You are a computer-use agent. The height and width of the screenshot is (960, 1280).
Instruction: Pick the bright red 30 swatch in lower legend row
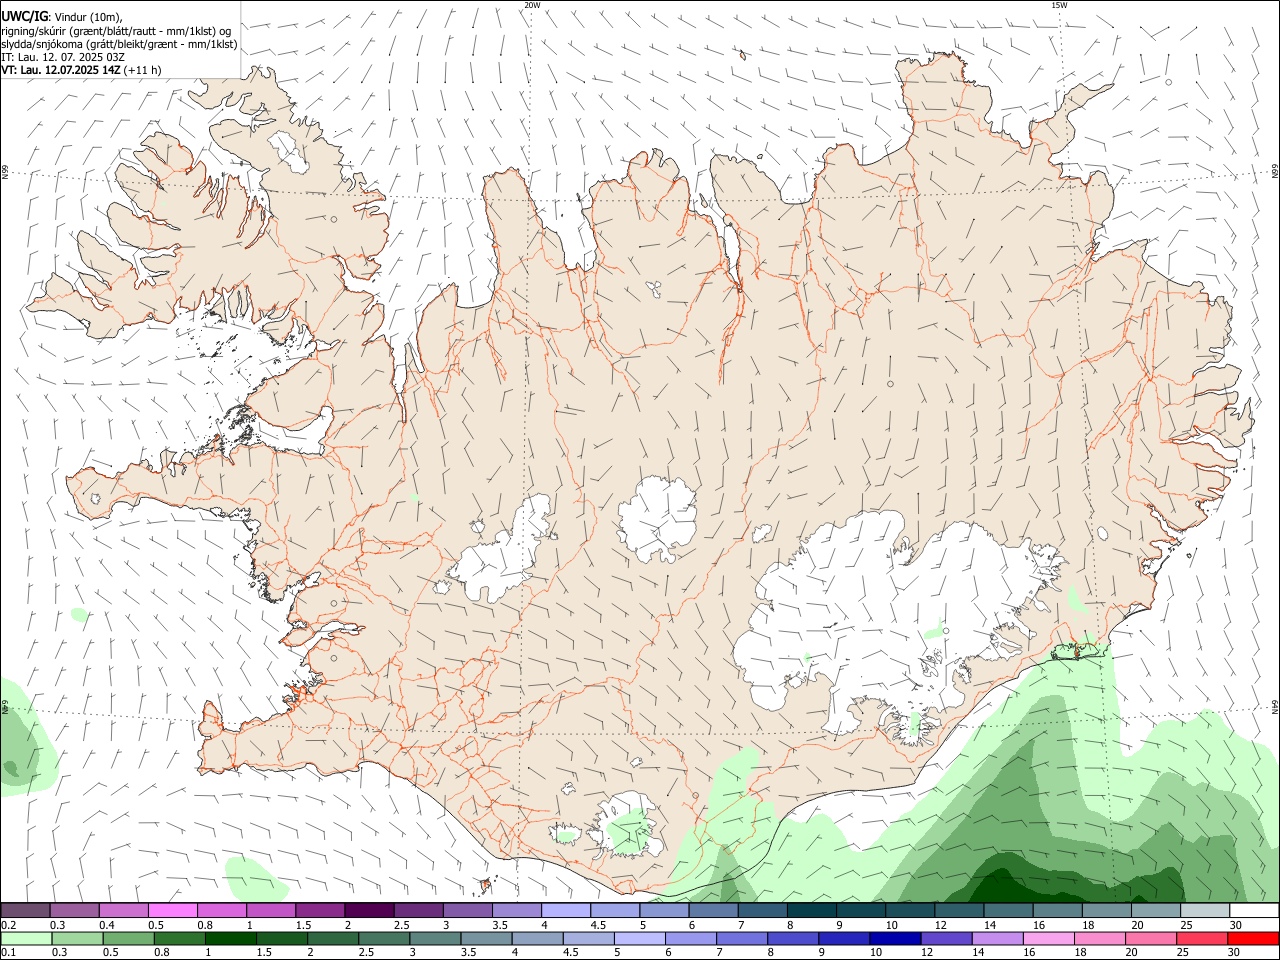tap(1254, 939)
